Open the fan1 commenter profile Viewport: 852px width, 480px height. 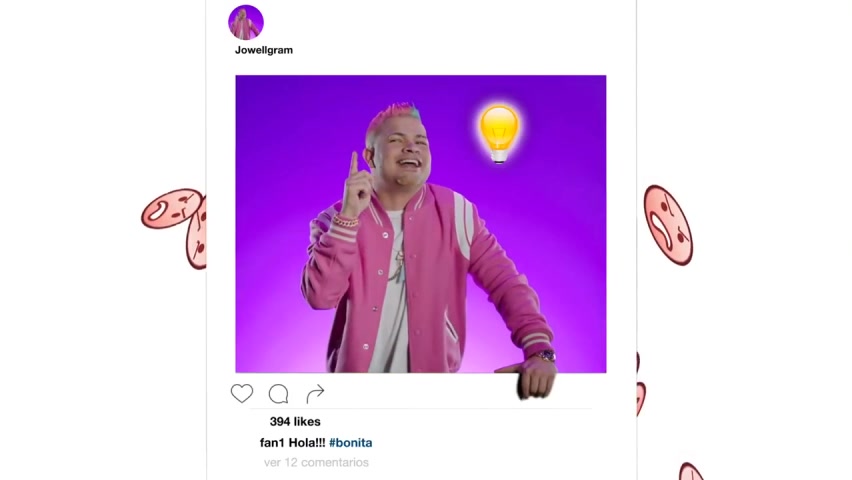click(x=272, y=442)
